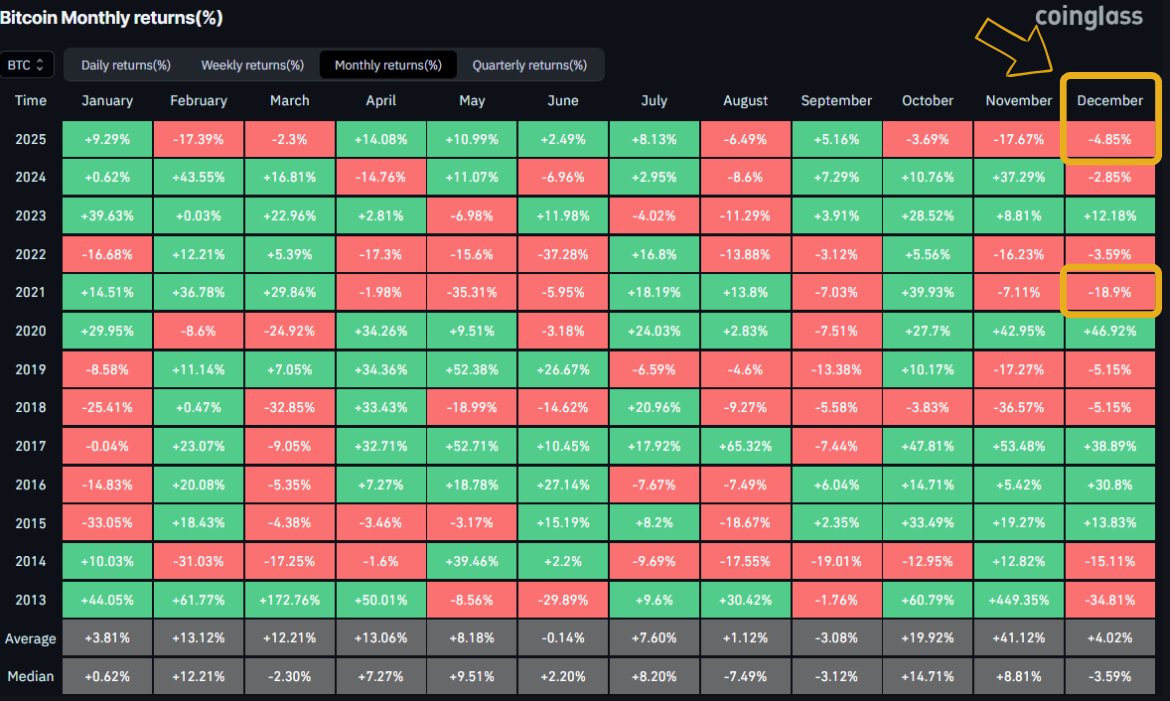
Task: Click 2021 May cell -35.31%
Action: click(472, 292)
